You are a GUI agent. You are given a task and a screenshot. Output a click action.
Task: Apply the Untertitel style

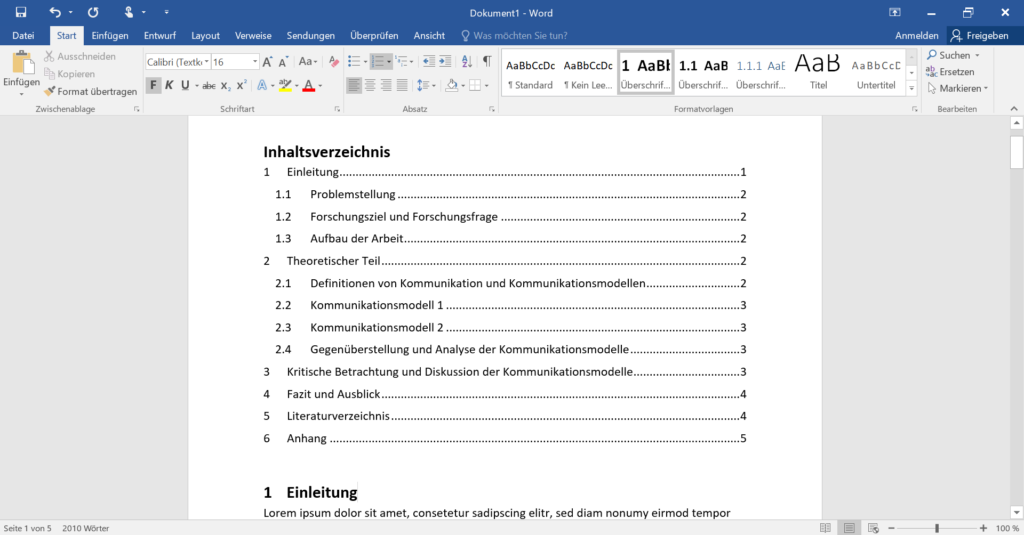(876, 73)
